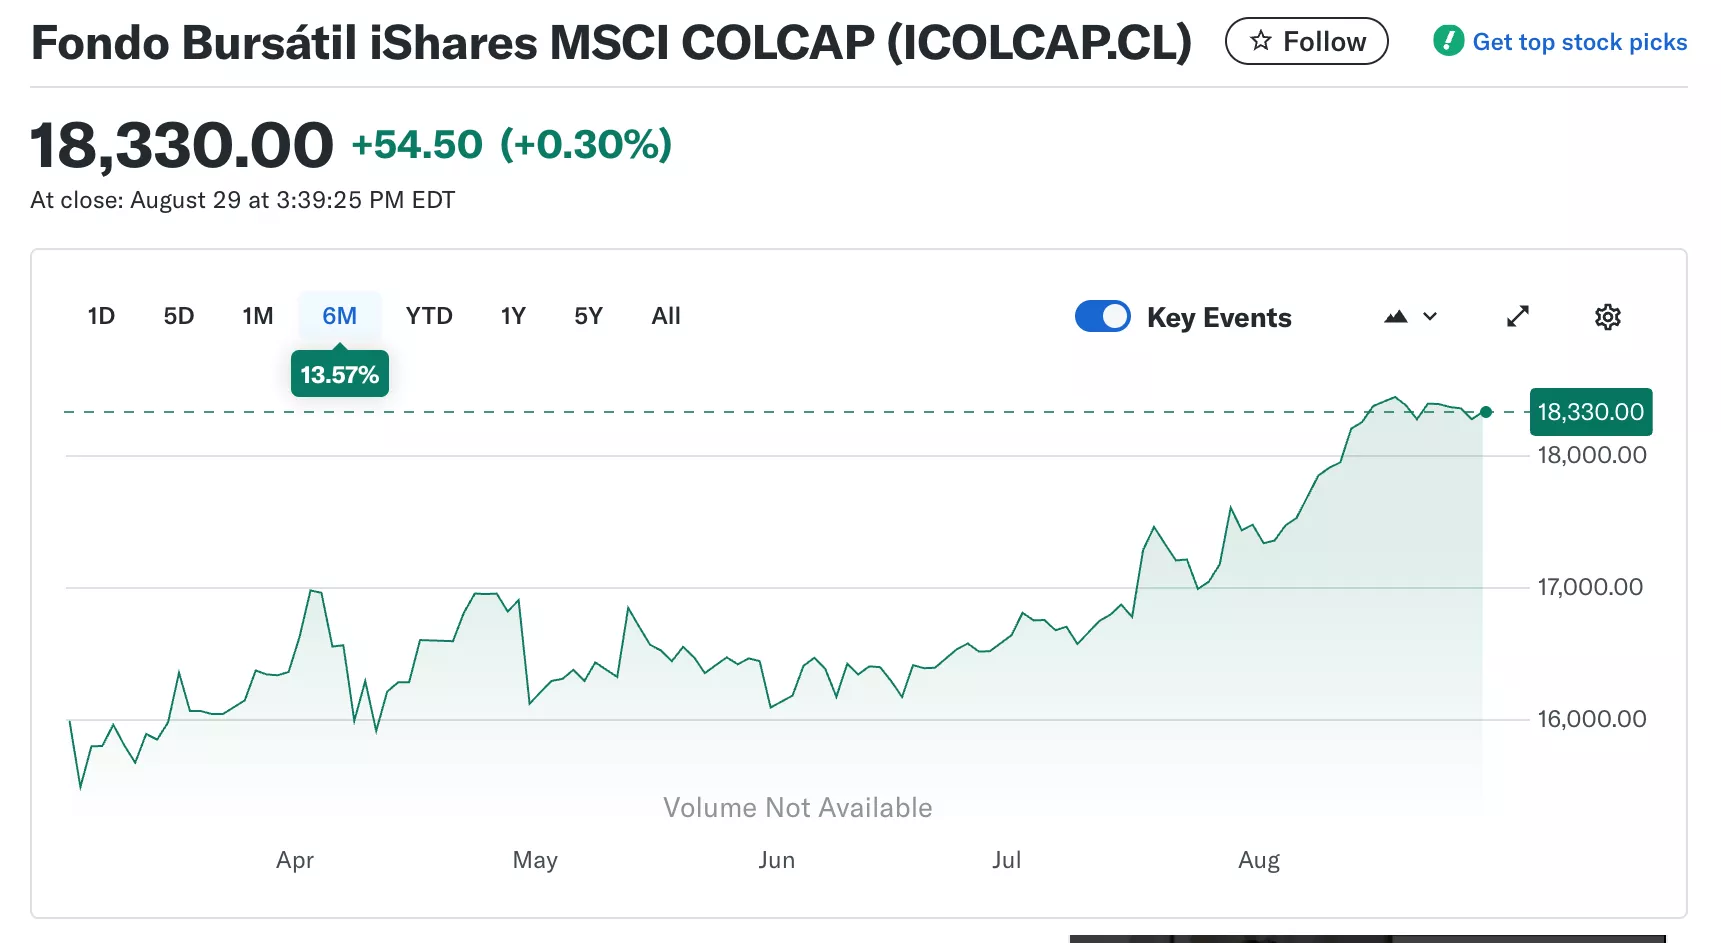Click the Apr label on time axis

[x=295, y=860]
